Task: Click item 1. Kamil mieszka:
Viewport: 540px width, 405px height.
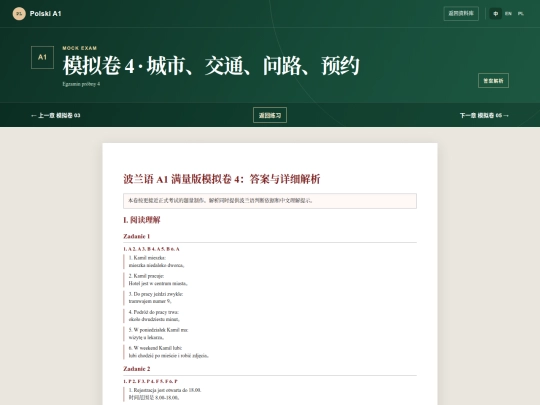Action: click(147, 258)
